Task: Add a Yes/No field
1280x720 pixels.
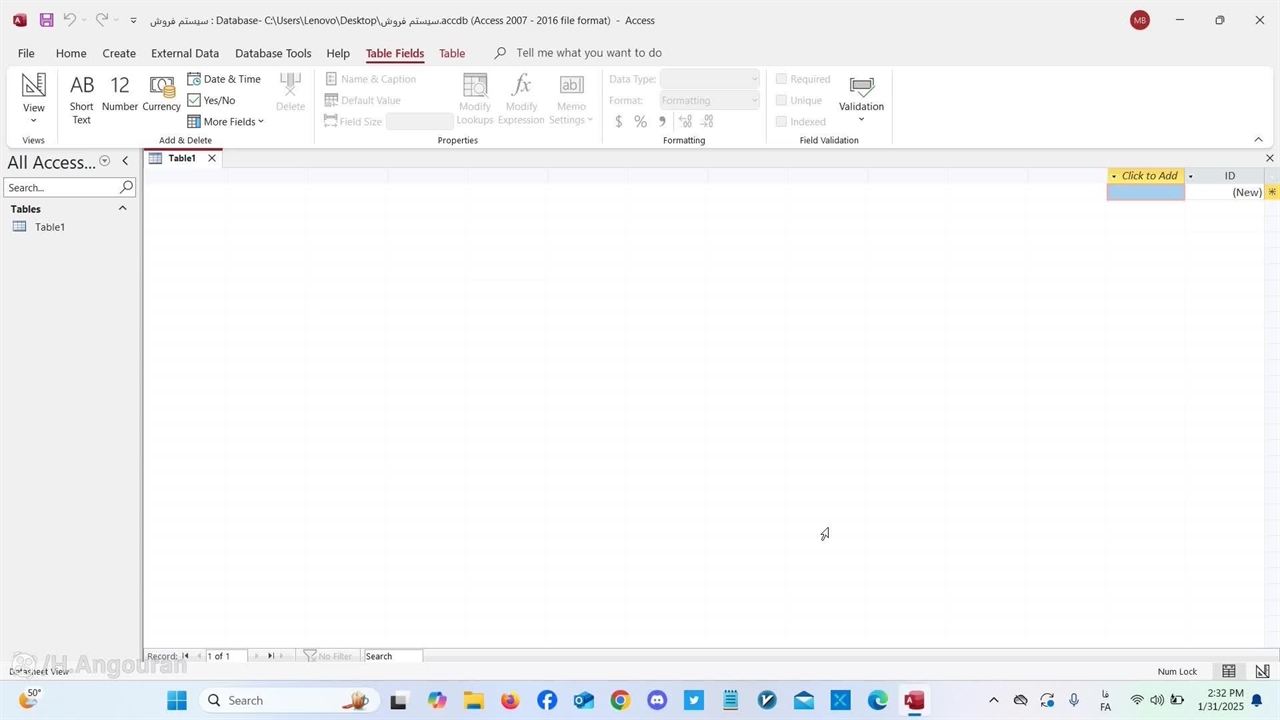Action: coord(211,100)
